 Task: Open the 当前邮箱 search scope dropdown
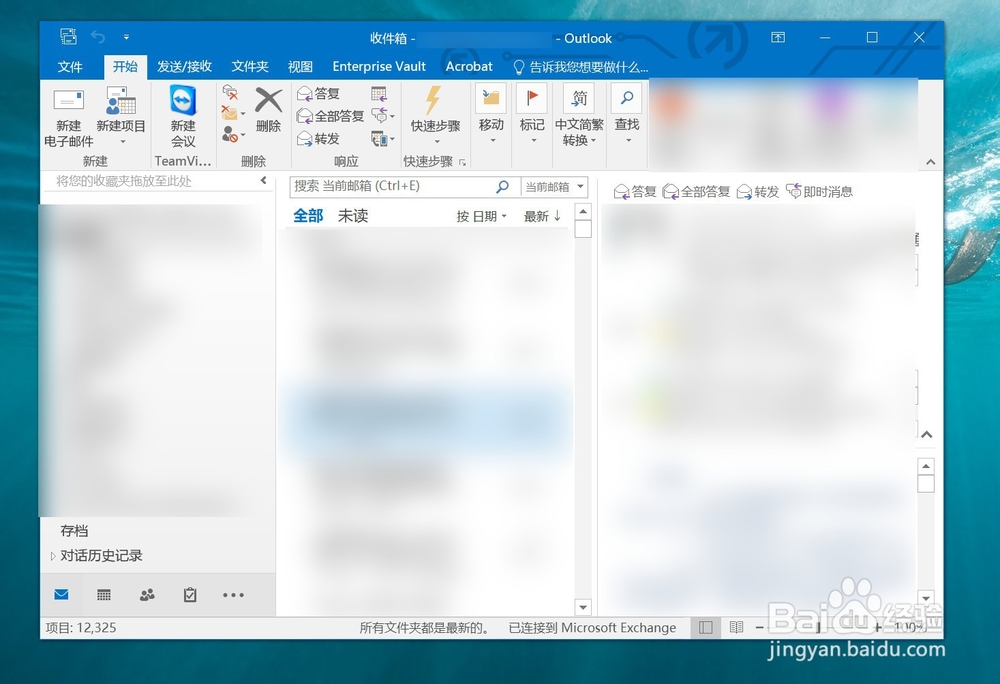(554, 187)
